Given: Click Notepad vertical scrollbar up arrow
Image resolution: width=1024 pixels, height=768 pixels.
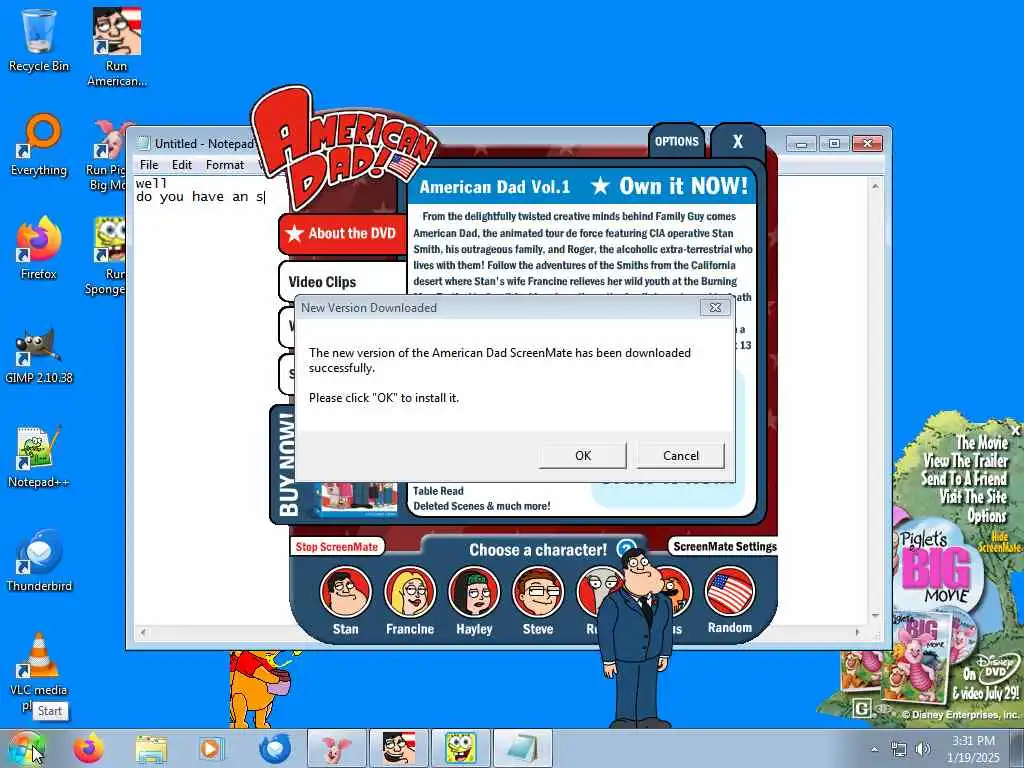Looking at the screenshot, I should (875, 187).
